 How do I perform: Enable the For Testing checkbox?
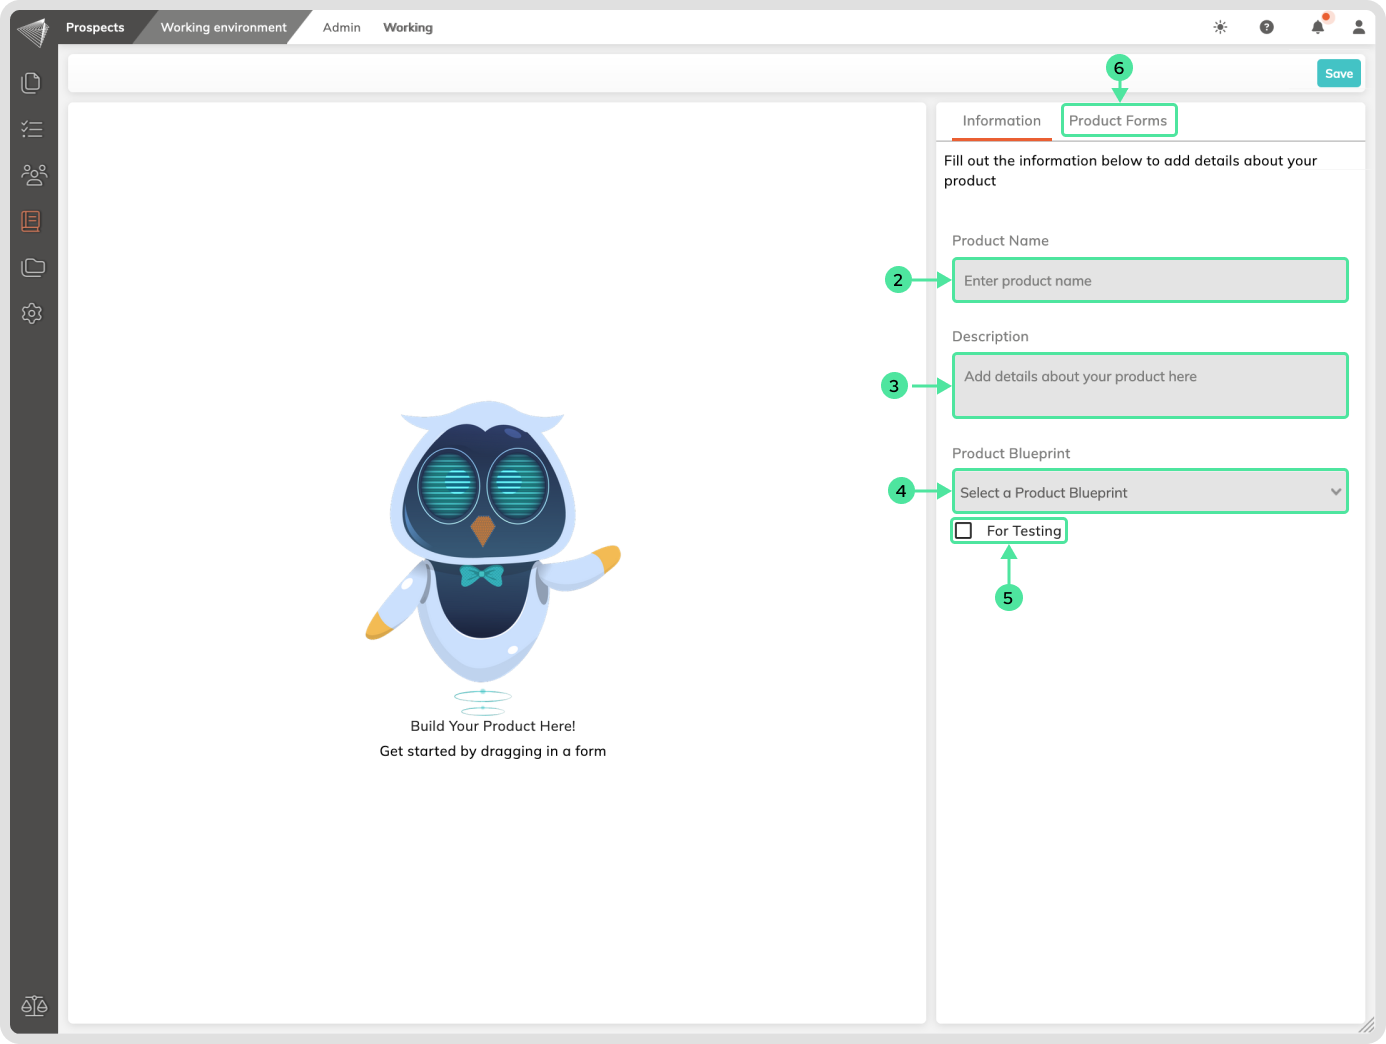click(x=964, y=531)
